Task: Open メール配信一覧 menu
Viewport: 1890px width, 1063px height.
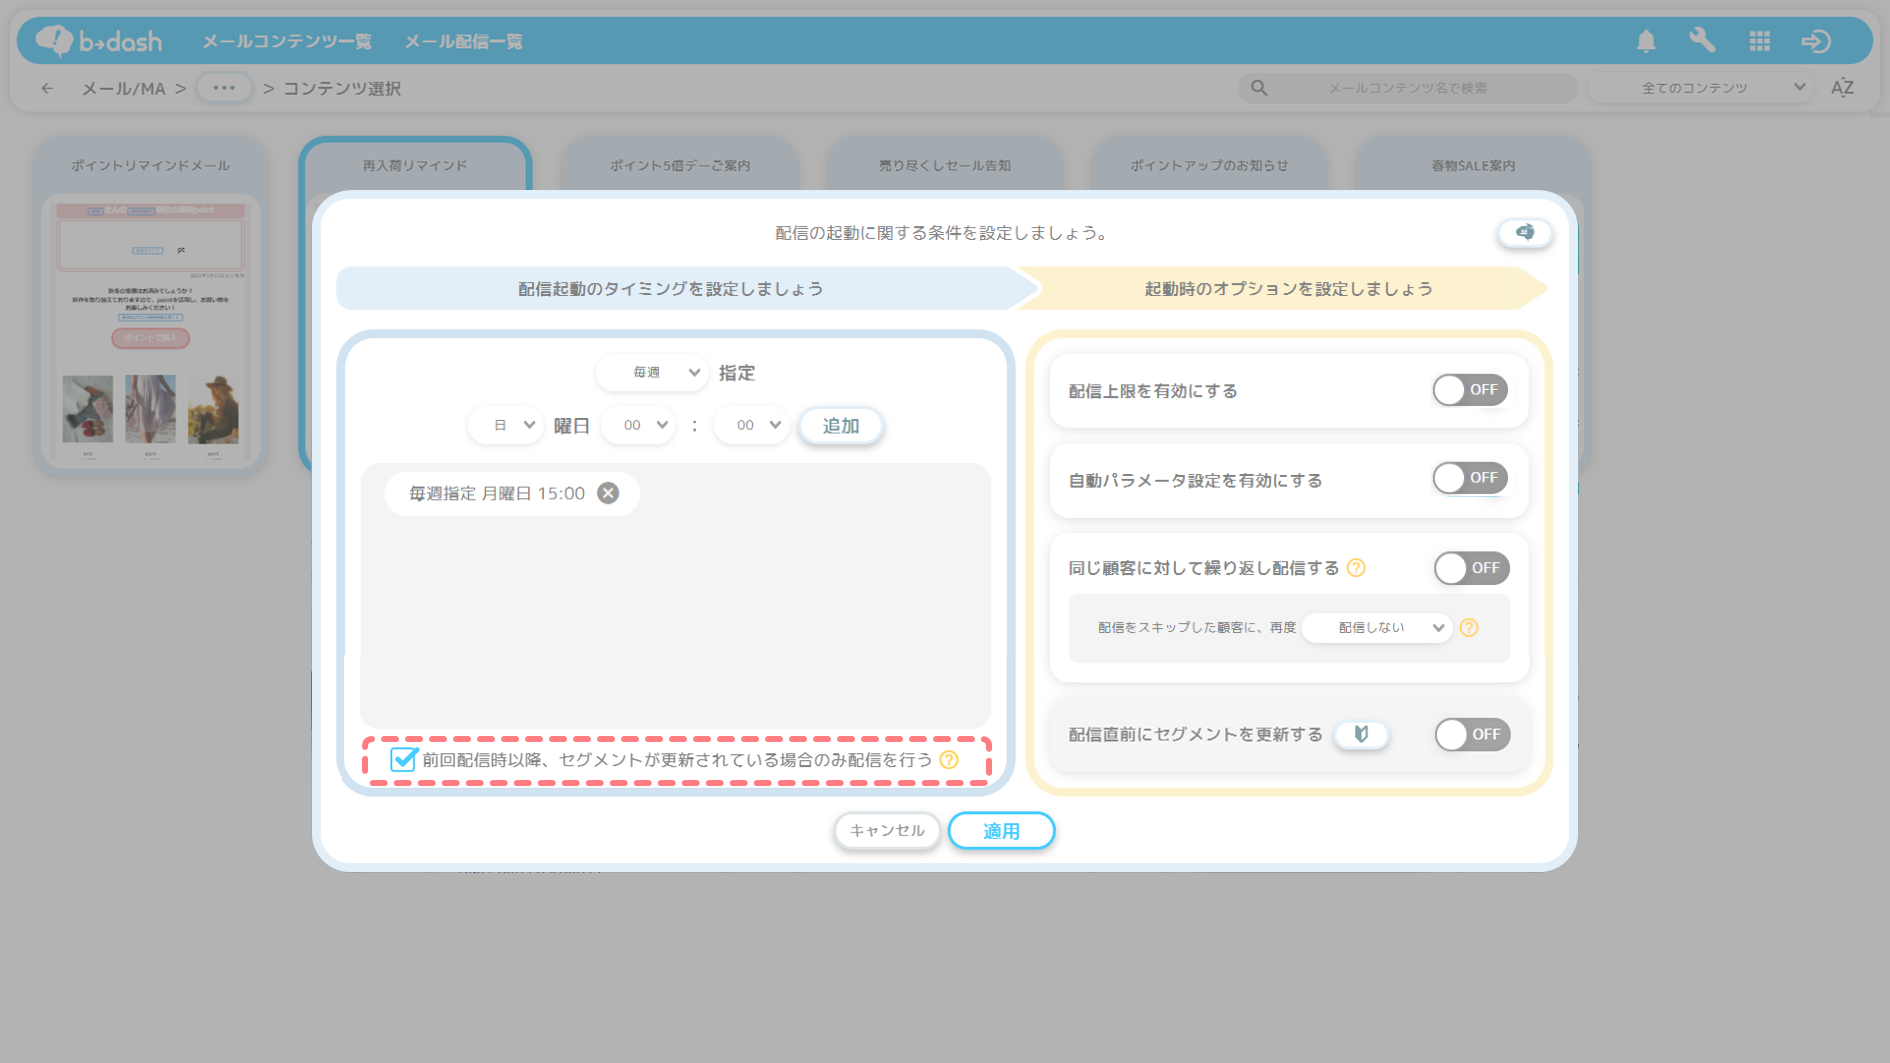Action: point(463,41)
